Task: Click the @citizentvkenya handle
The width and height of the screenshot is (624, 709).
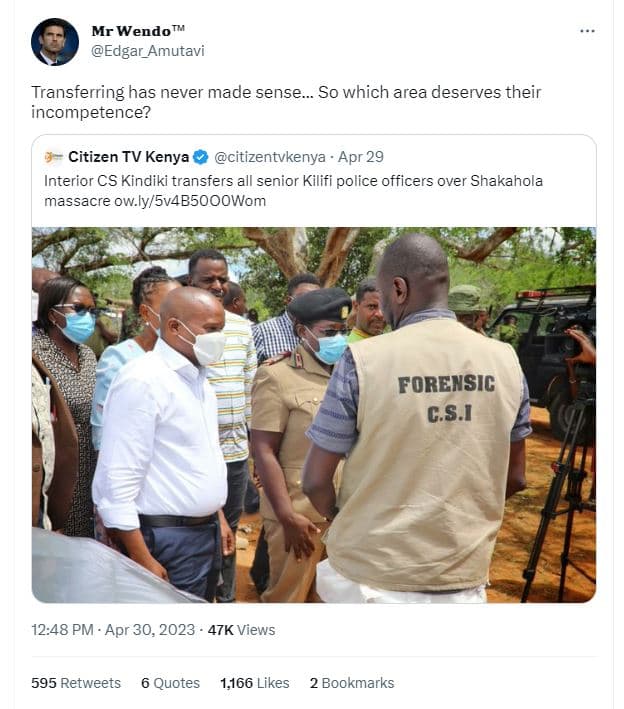Action: pos(270,157)
